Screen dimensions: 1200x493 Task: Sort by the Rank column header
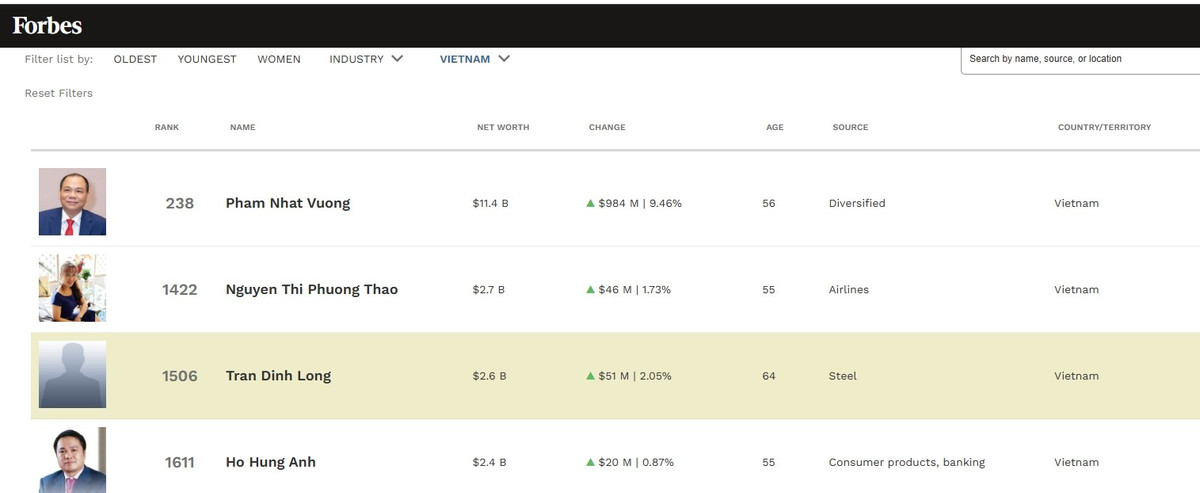coord(166,127)
